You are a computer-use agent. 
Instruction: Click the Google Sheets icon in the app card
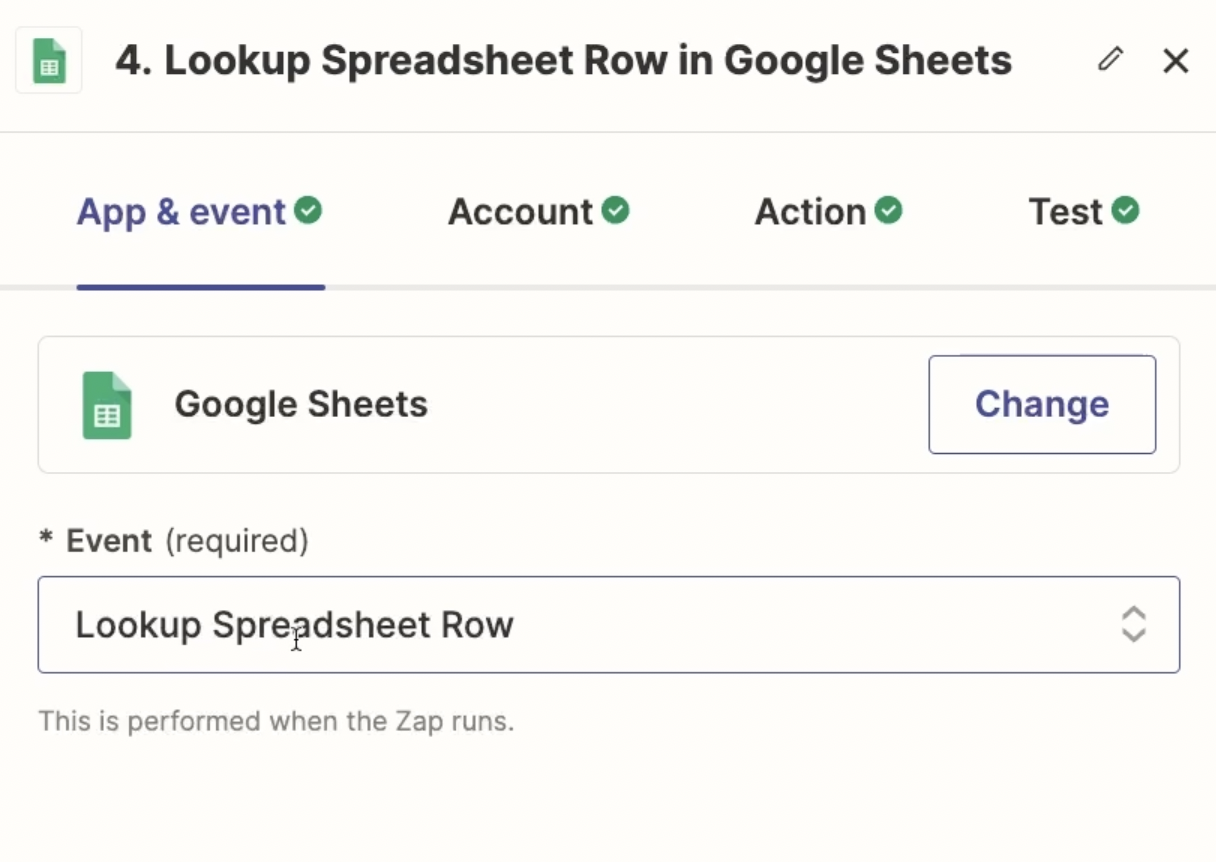[107, 405]
